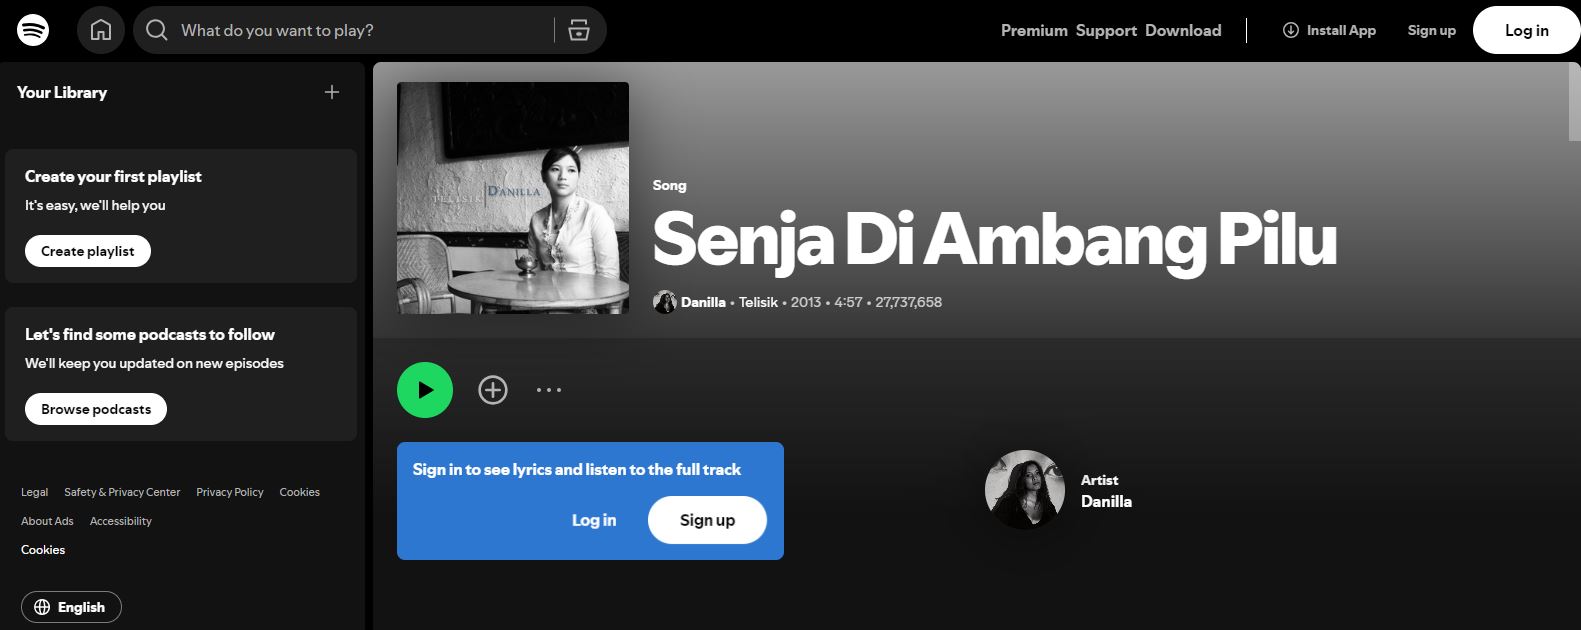Go to Home via house icon
This screenshot has width=1581, height=630.
pyautogui.click(x=101, y=30)
